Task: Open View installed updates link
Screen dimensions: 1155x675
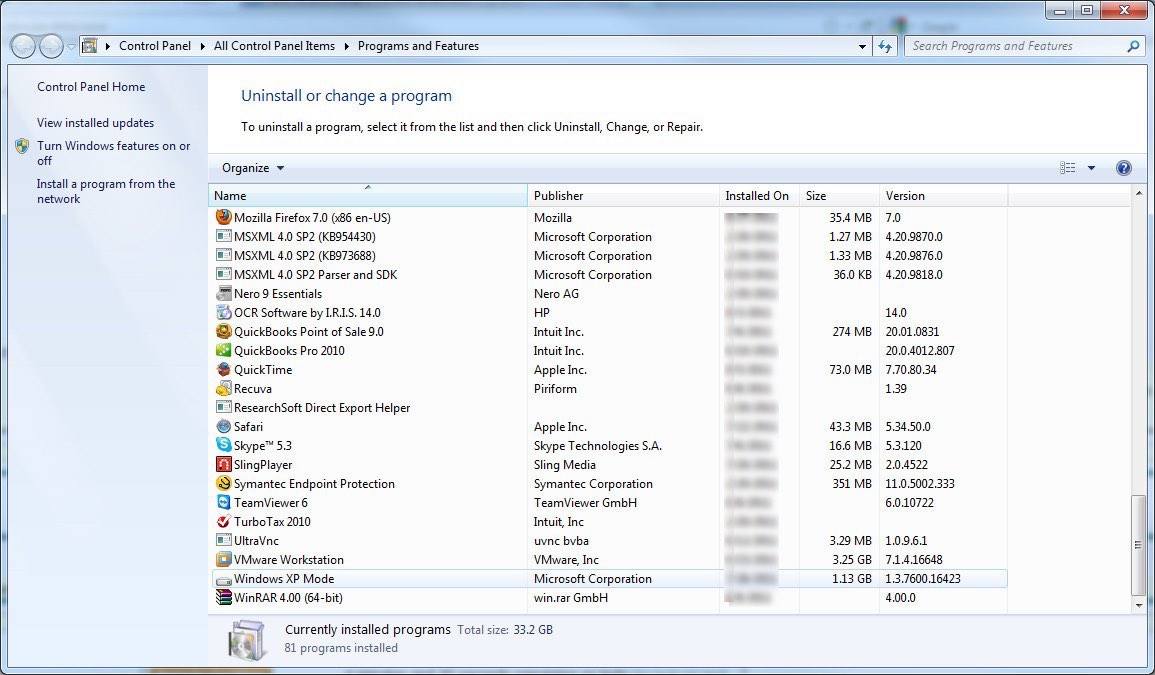Action: coord(96,123)
